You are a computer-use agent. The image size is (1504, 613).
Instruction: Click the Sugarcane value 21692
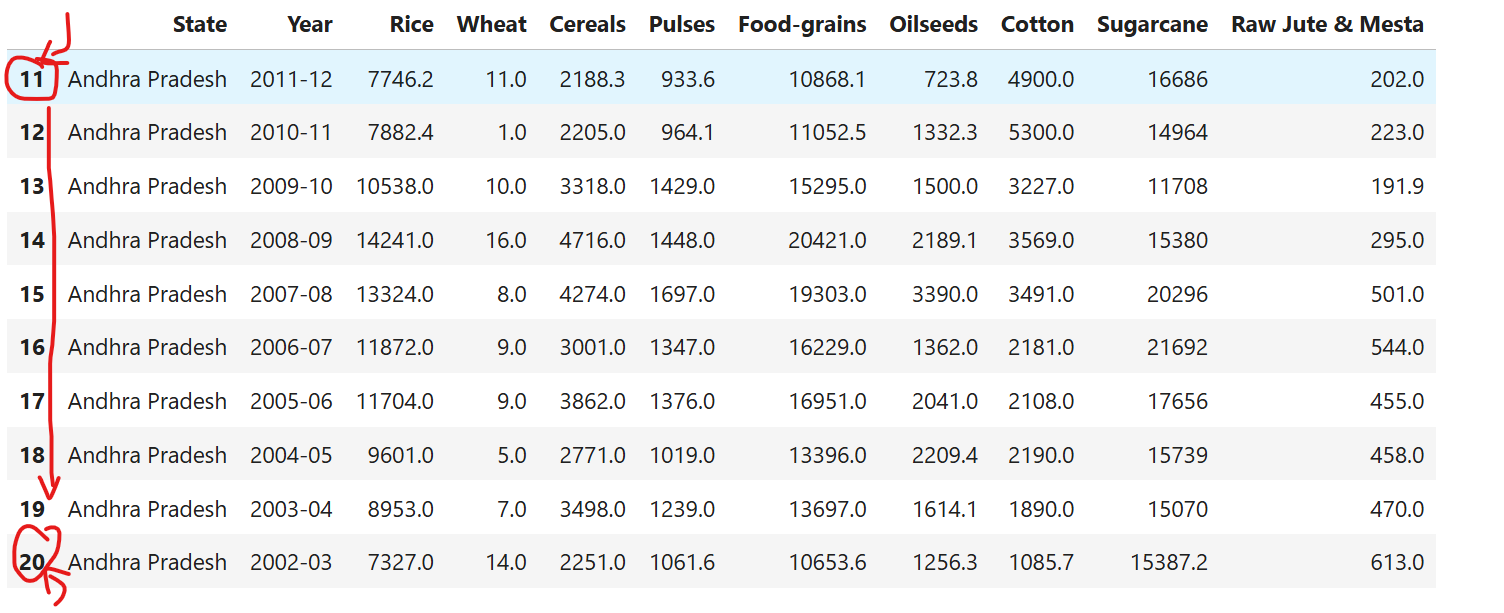point(1177,347)
